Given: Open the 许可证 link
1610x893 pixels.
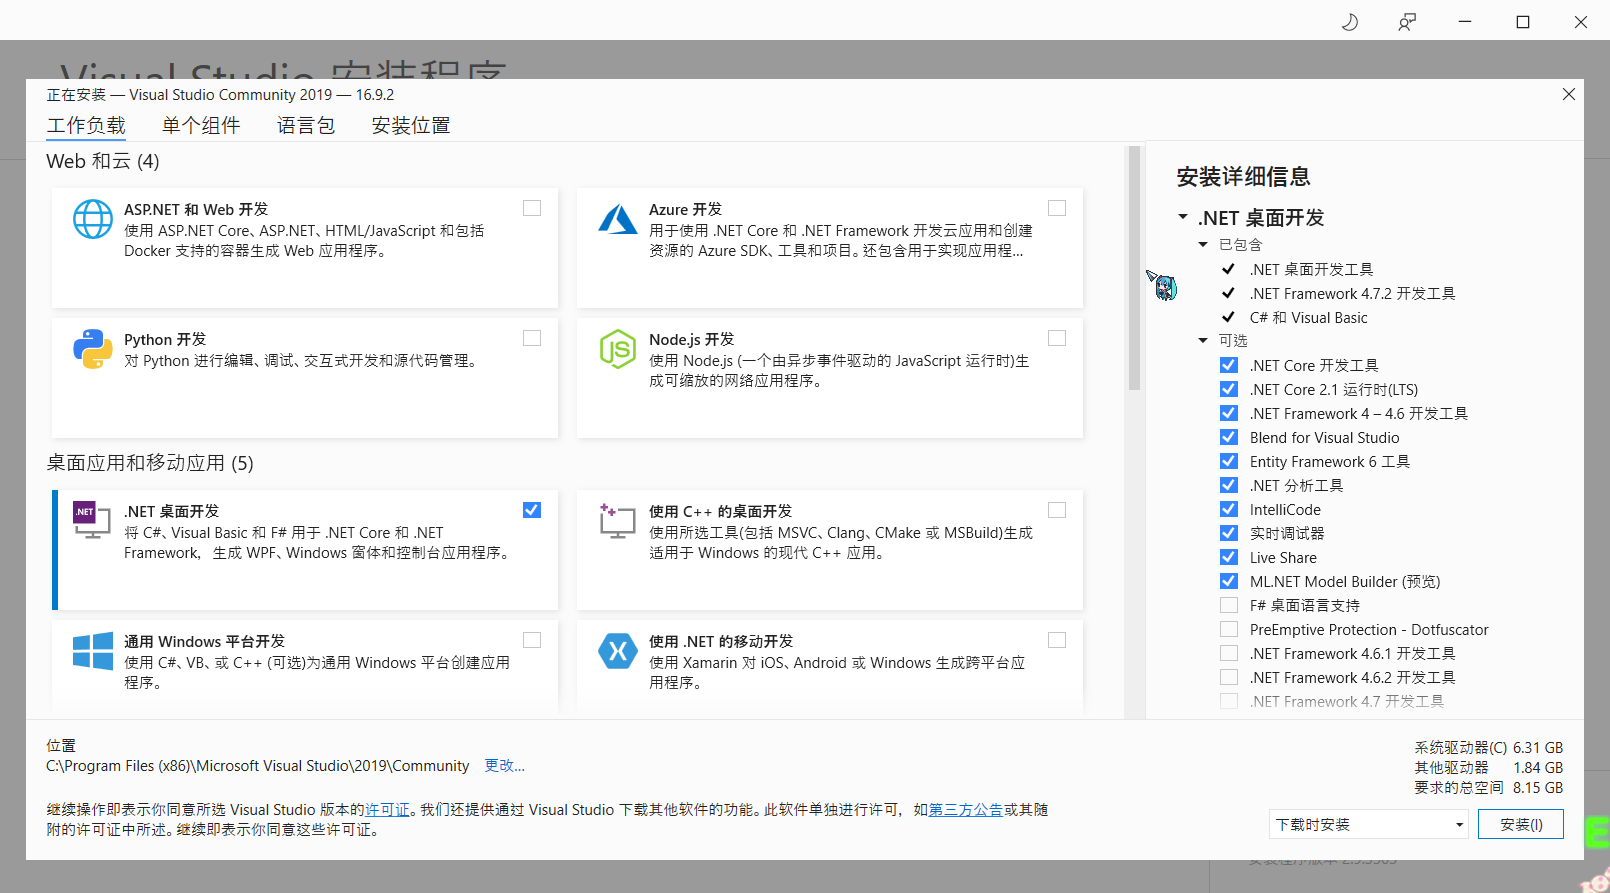Looking at the screenshot, I should tap(388, 809).
